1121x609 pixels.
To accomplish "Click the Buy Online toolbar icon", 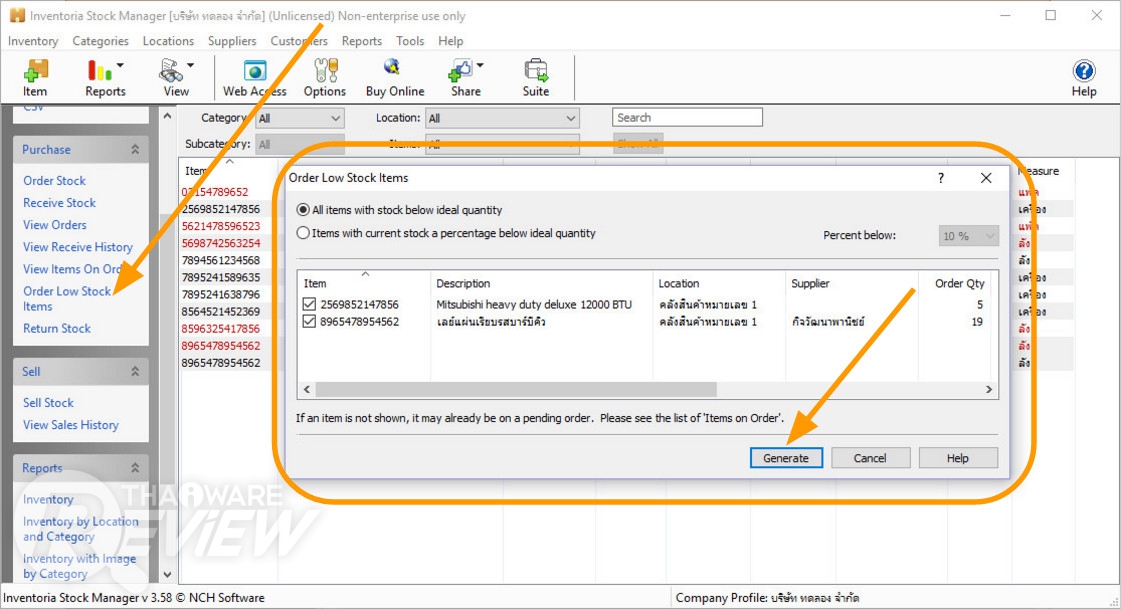I will pyautogui.click(x=395, y=77).
